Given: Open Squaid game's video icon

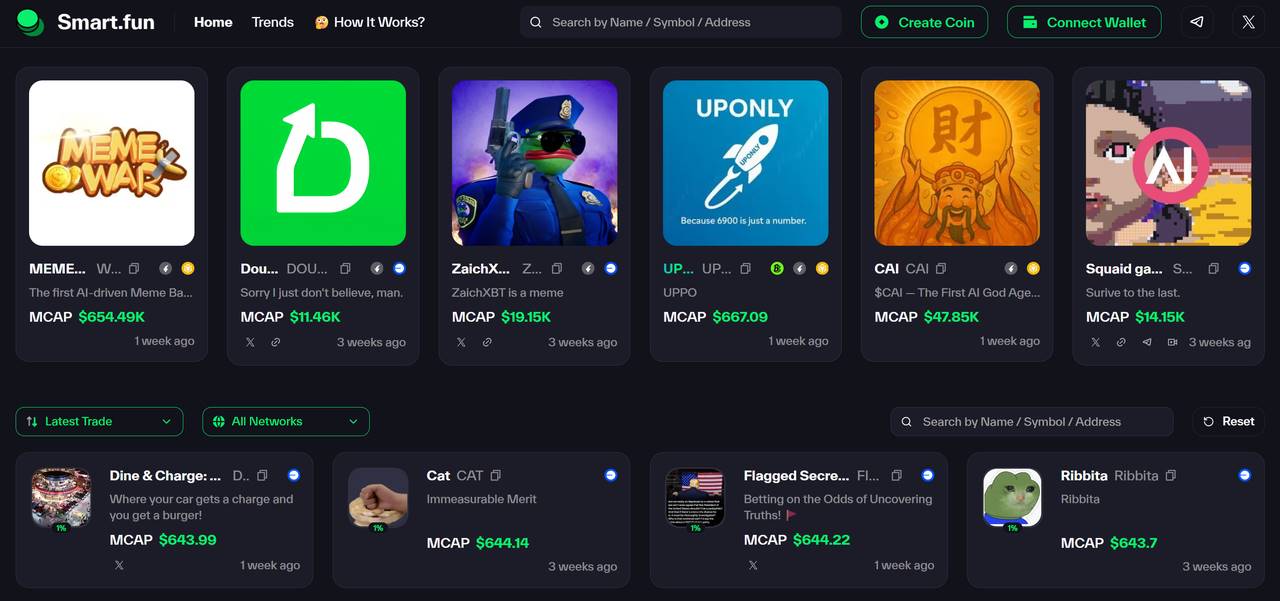Looking at the screenshot, I should tap(1172, 342).
